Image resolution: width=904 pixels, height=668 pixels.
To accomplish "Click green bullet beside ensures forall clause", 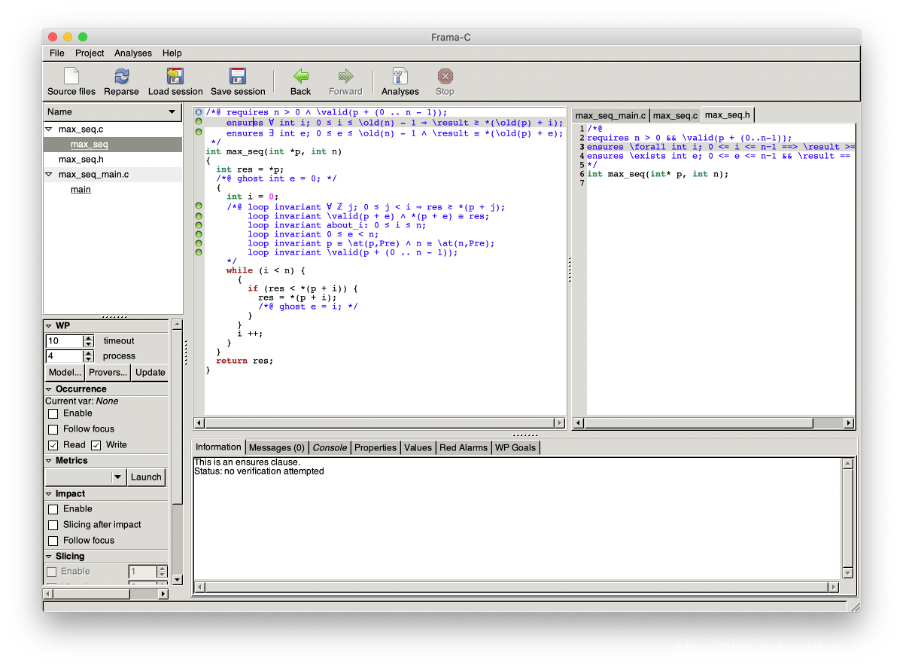I will tap(198, 122).
